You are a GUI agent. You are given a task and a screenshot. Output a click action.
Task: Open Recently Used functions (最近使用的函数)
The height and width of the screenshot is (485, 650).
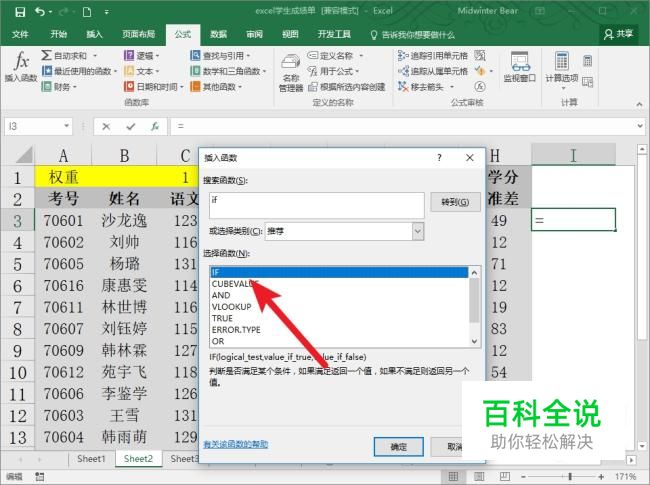coord(79,71)
